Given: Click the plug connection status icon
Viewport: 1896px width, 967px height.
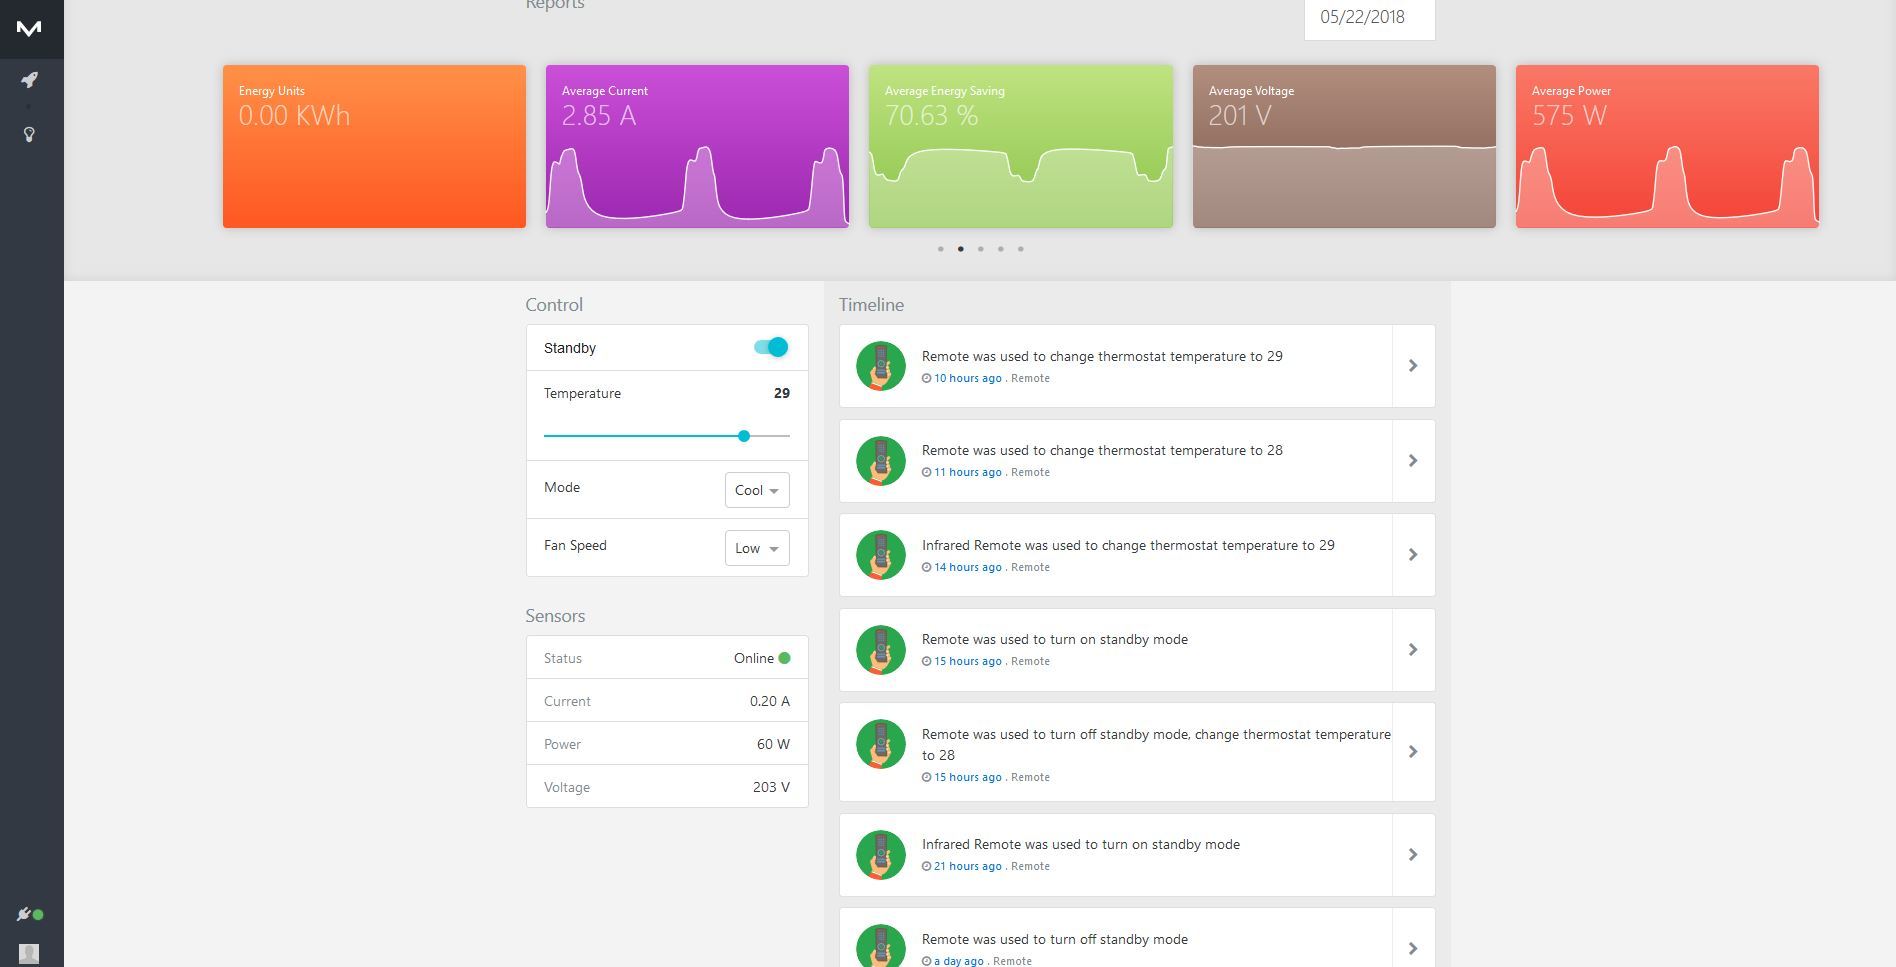Looking at the screenshot, I should [x=24, y=914].
